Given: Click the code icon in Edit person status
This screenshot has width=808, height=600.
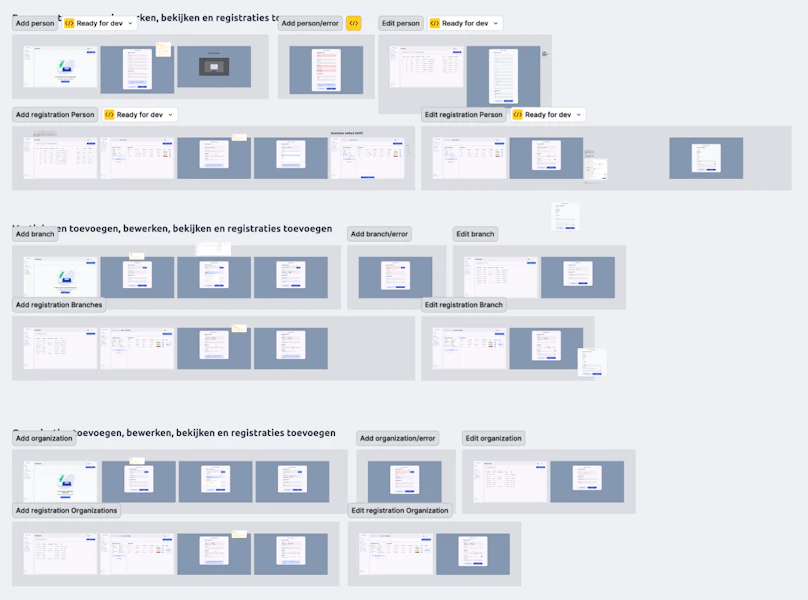Looking at the screenshot, I should (434, 23).
